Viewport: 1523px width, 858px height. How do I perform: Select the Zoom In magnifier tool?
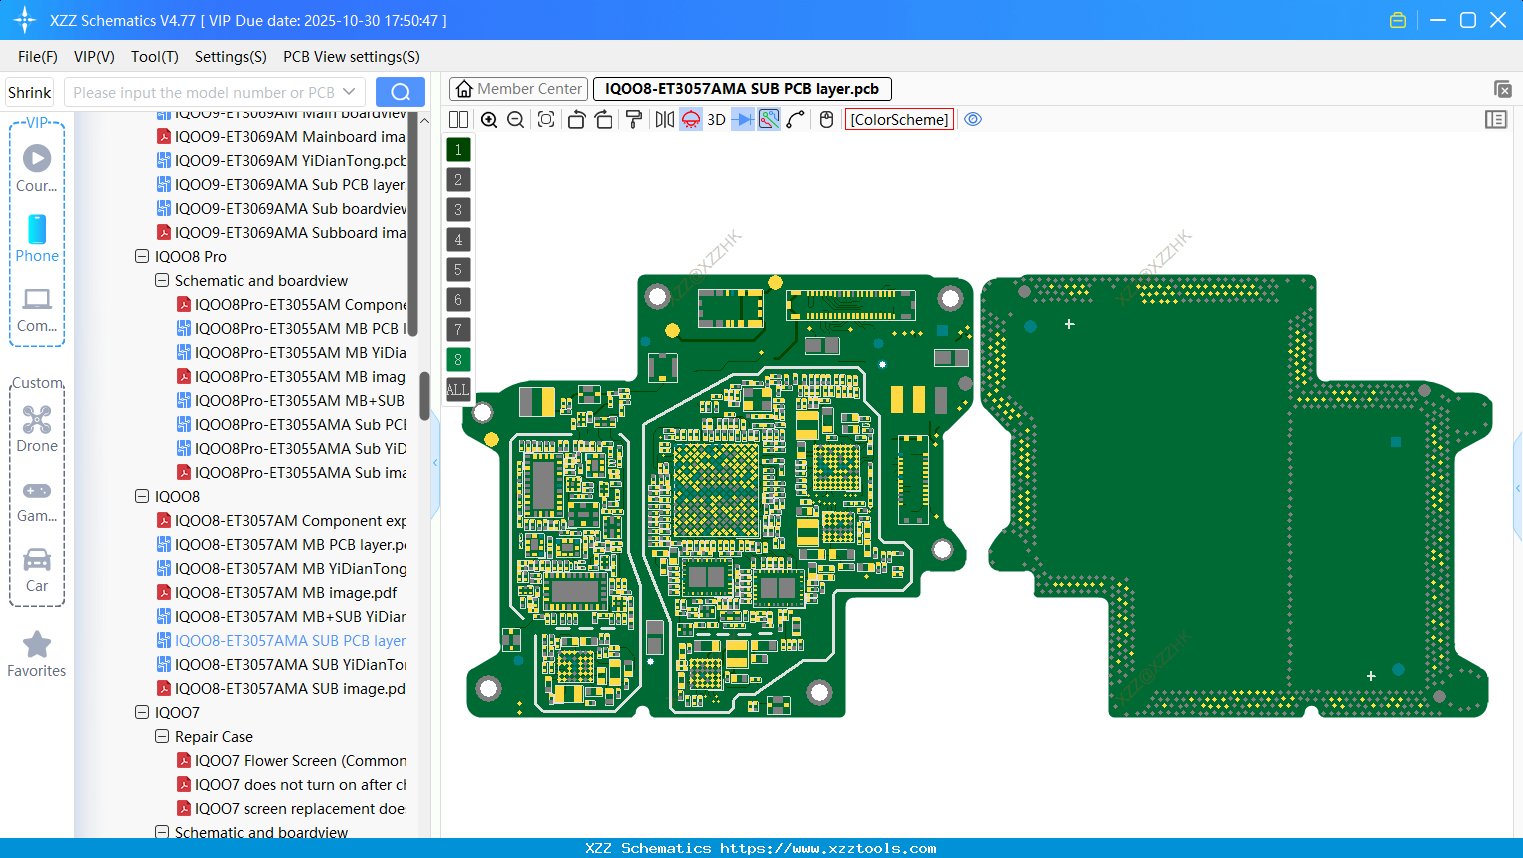tap(489, 119)
